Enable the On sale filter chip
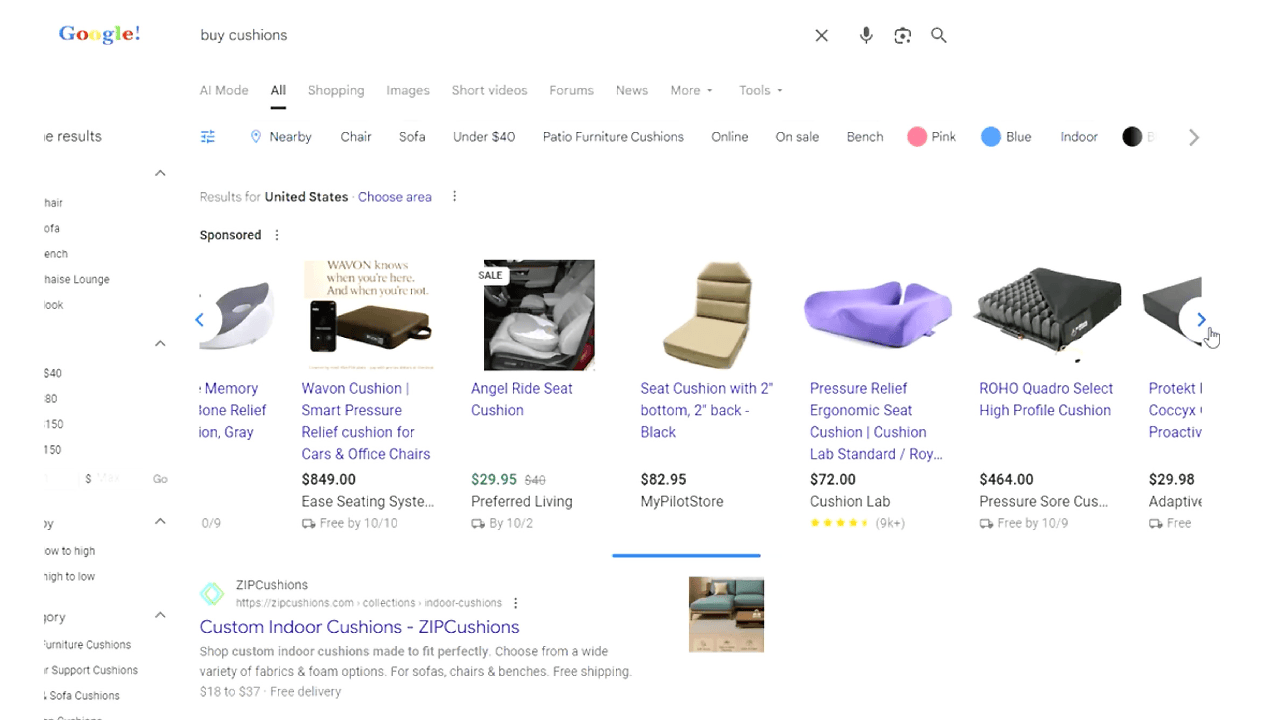 coord(797,137)
